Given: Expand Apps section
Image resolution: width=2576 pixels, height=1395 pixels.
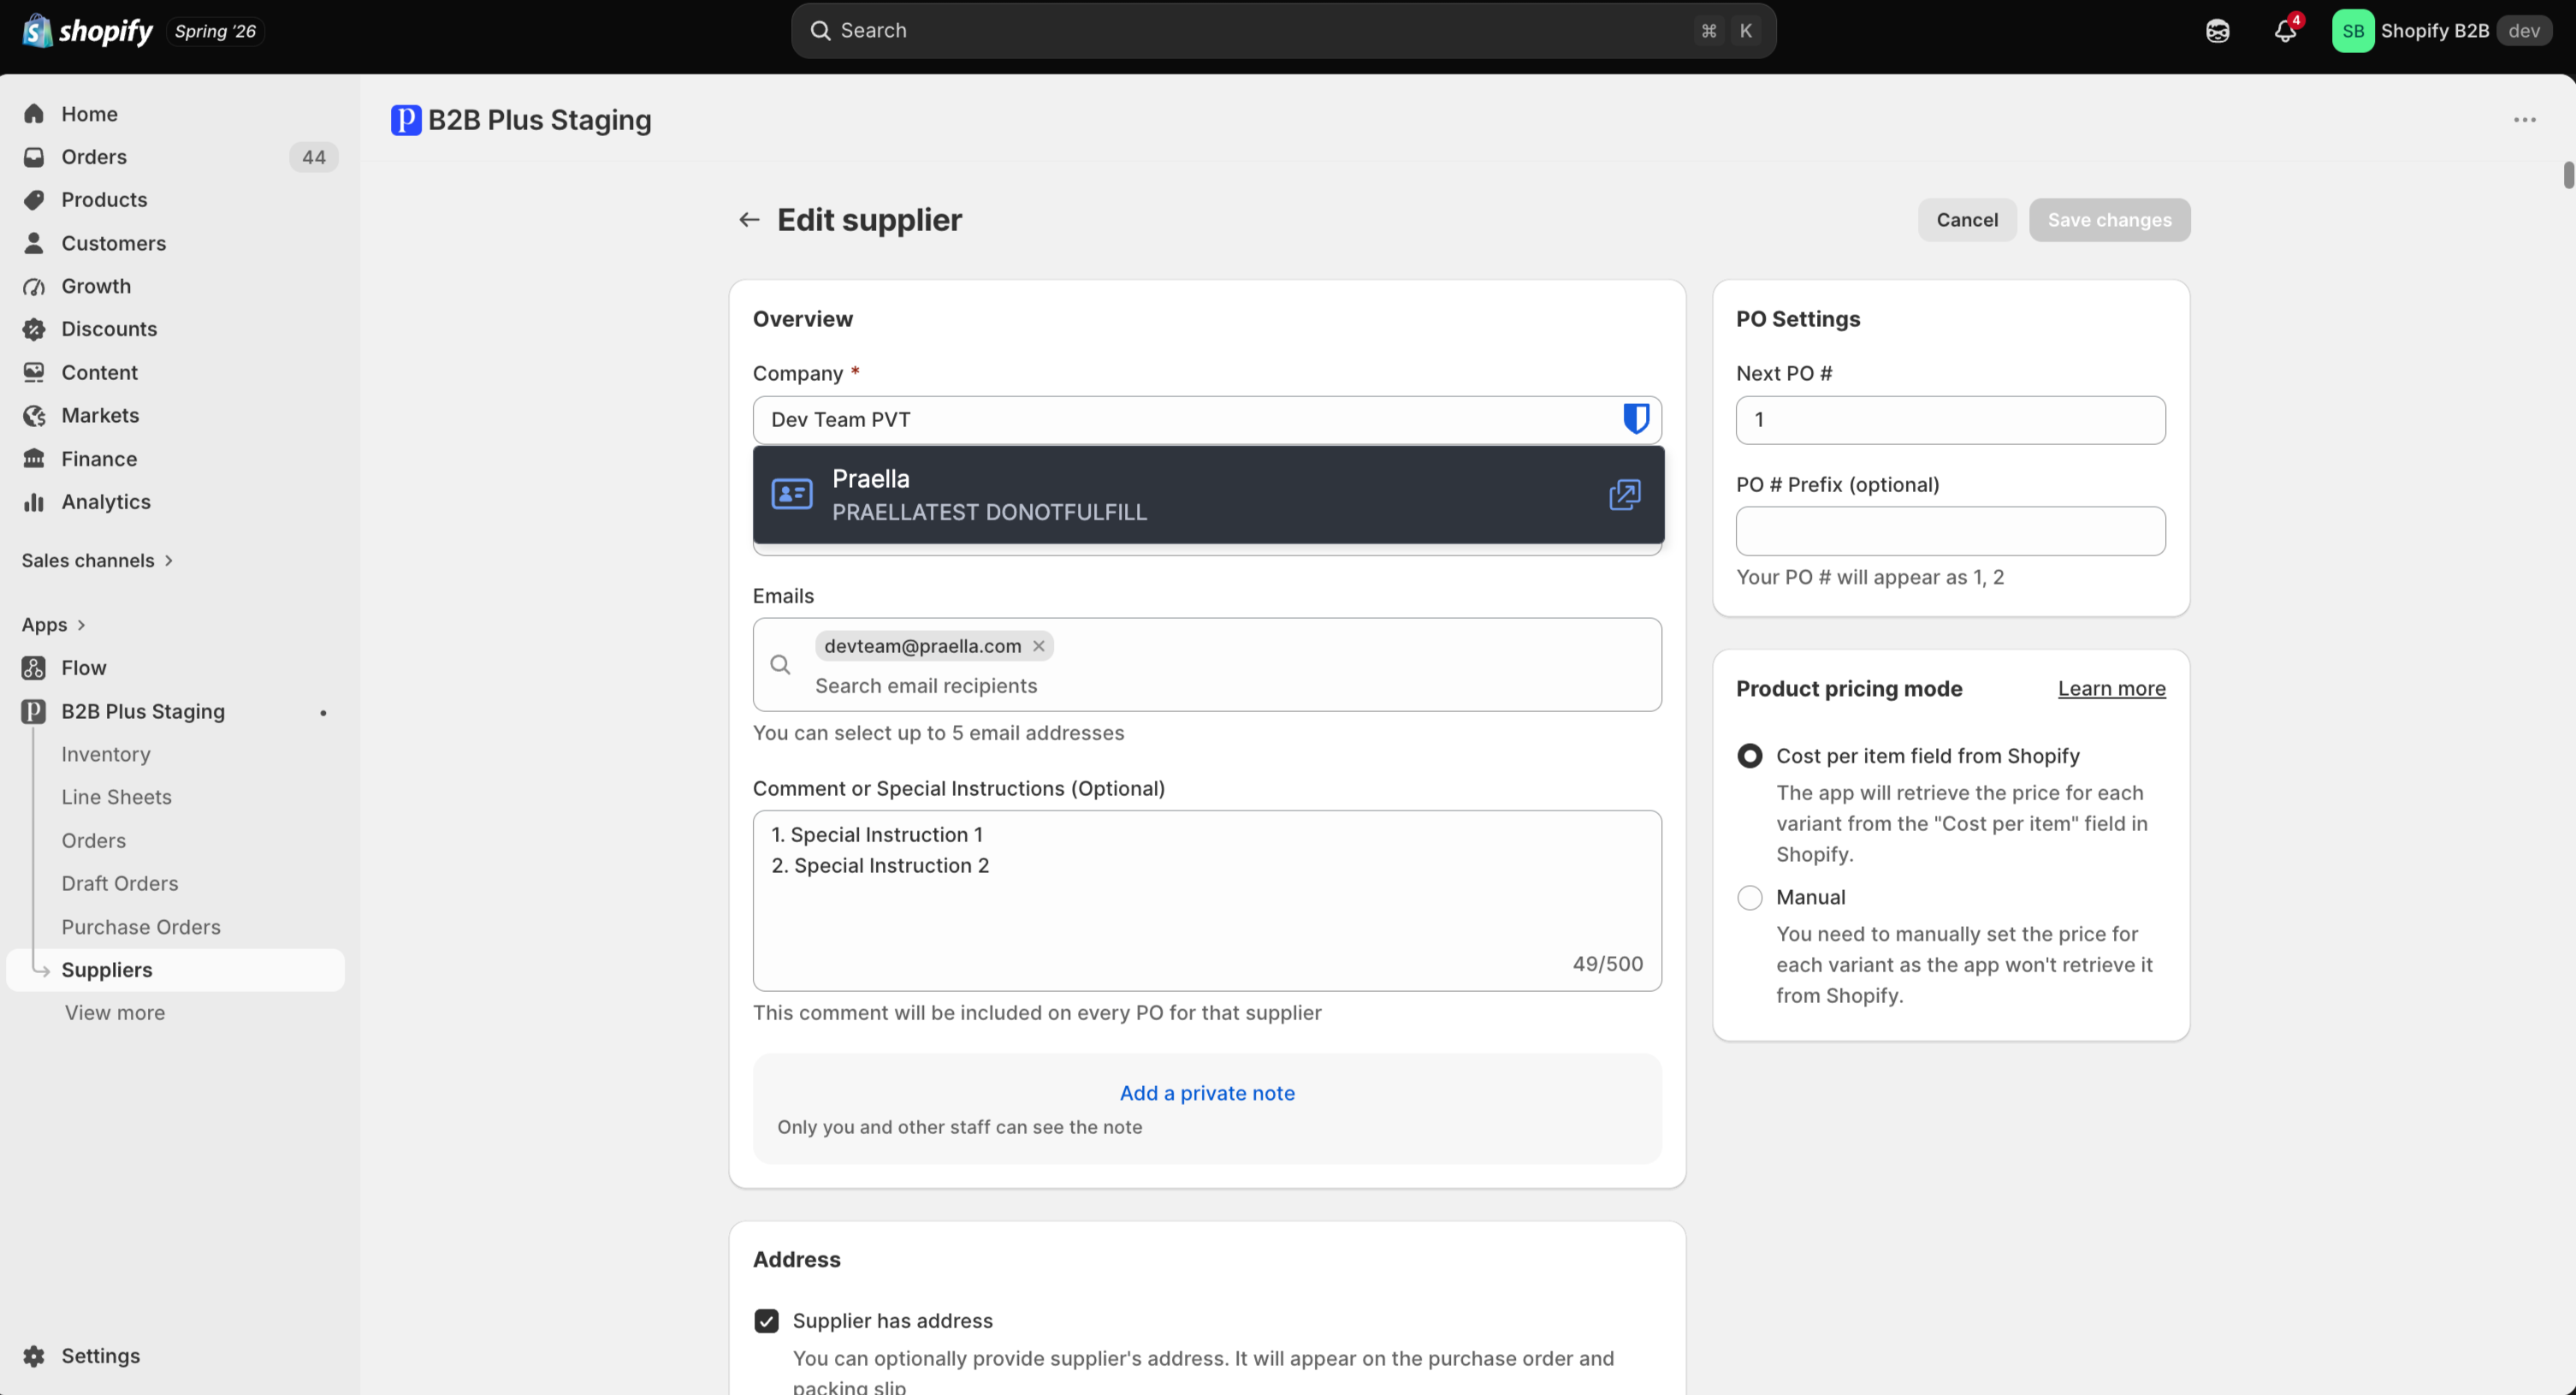Looking at the screenshot, I should click(54, 625).
